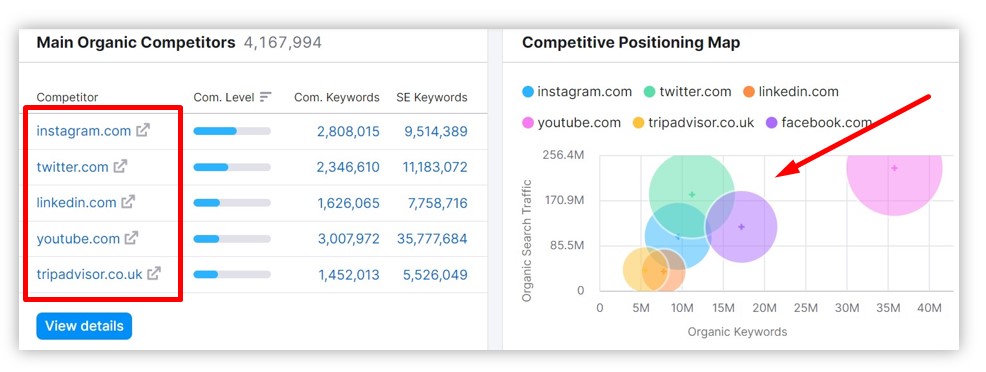Screen dimensions: 986x372
Task: Open twitter.com external link icon
Action: [x=120, y=167]
